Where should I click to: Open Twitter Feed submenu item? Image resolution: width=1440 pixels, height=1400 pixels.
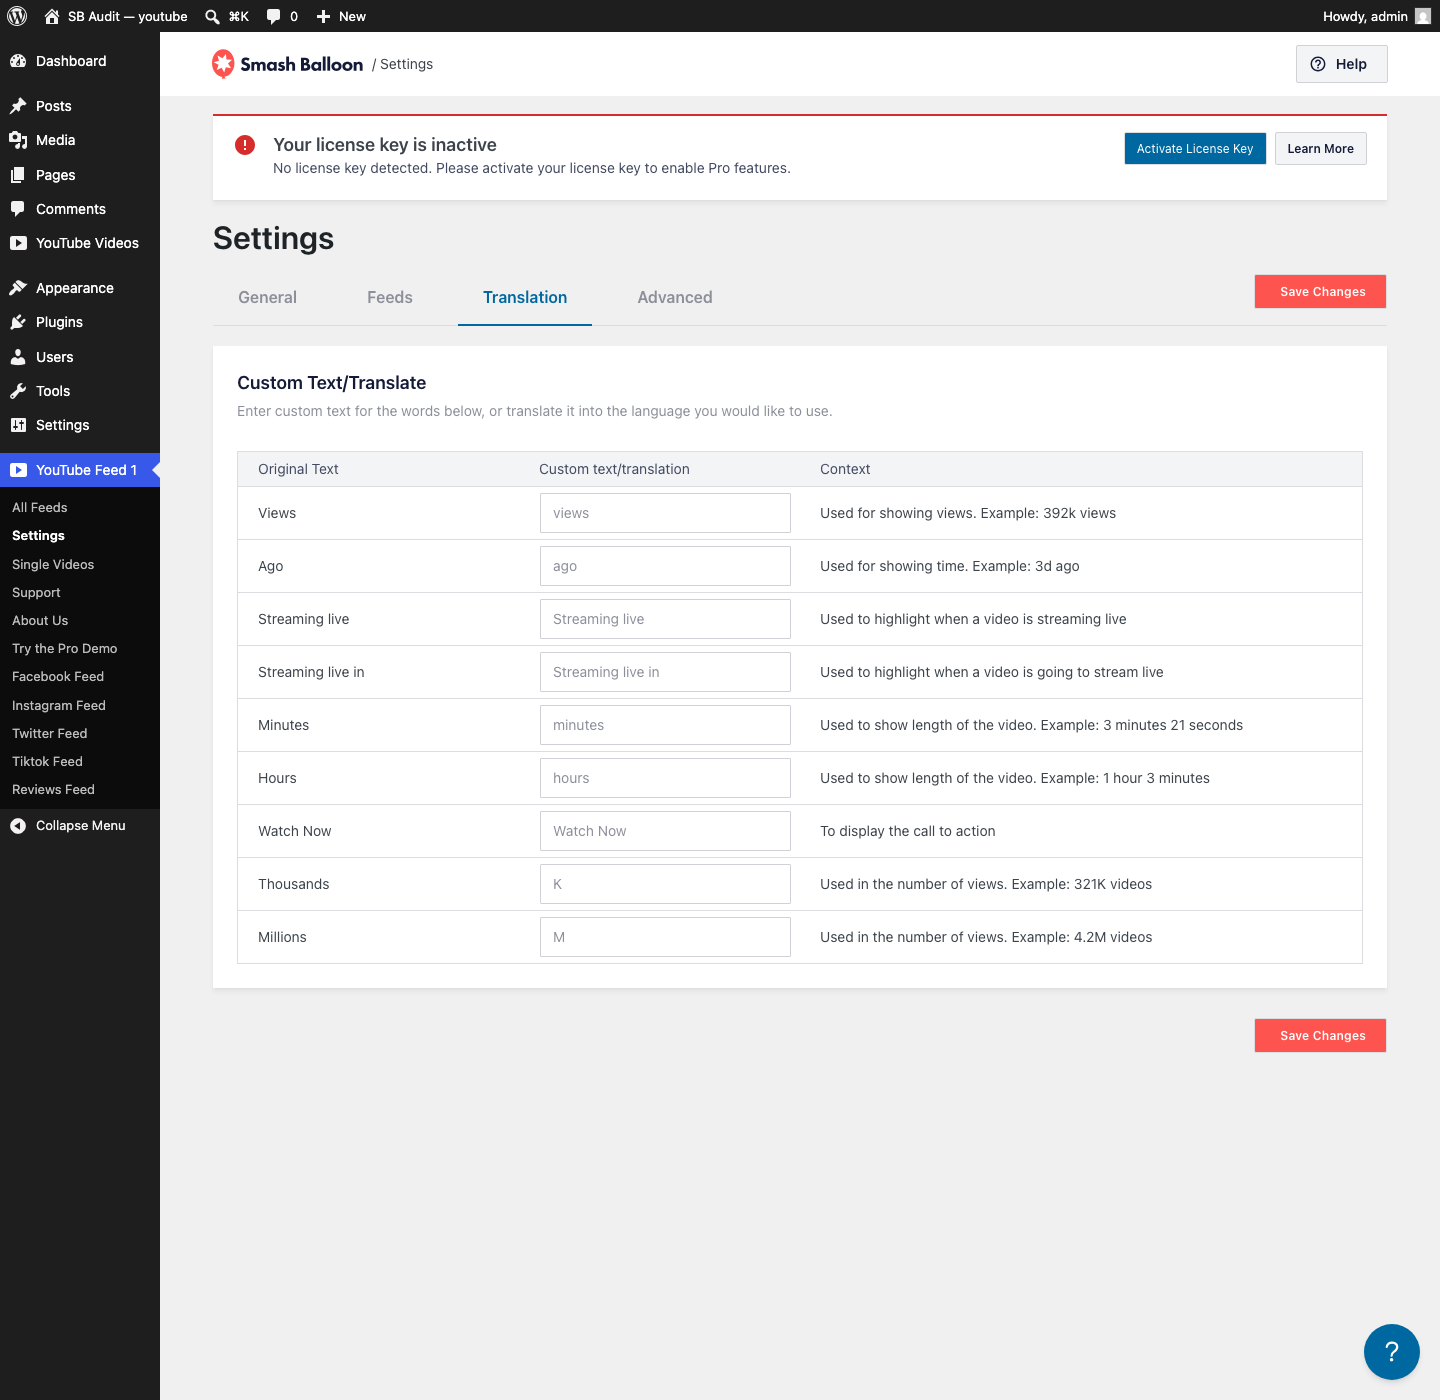50,734
